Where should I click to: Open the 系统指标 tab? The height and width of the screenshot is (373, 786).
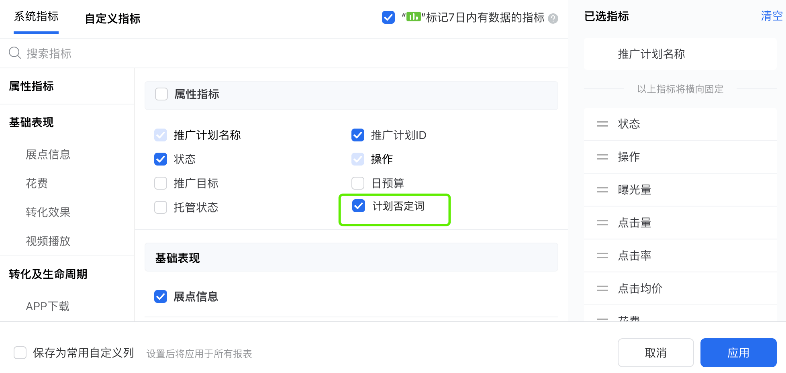36,17
